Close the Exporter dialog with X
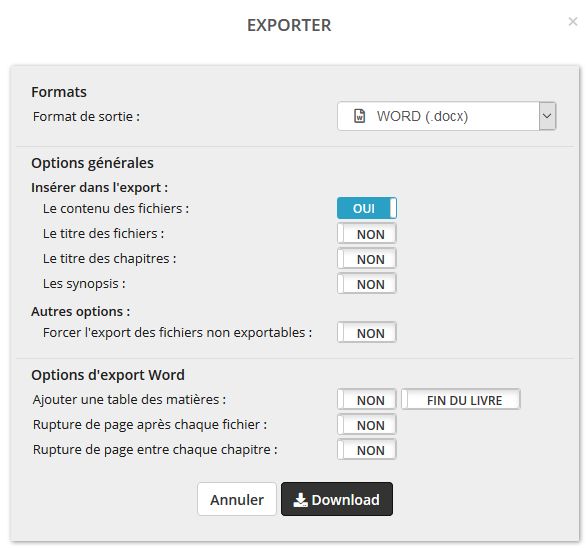Image resolution: width=588 pixels, height=548 pixels. [572, 22]
